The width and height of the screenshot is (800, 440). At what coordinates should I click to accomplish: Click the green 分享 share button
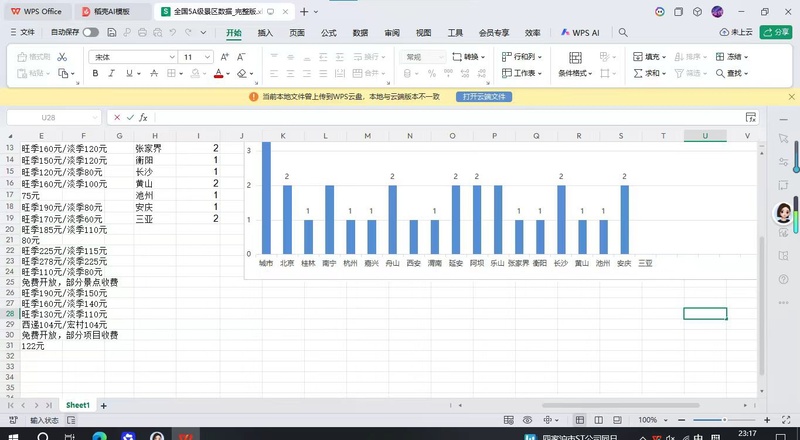[776, 32]
